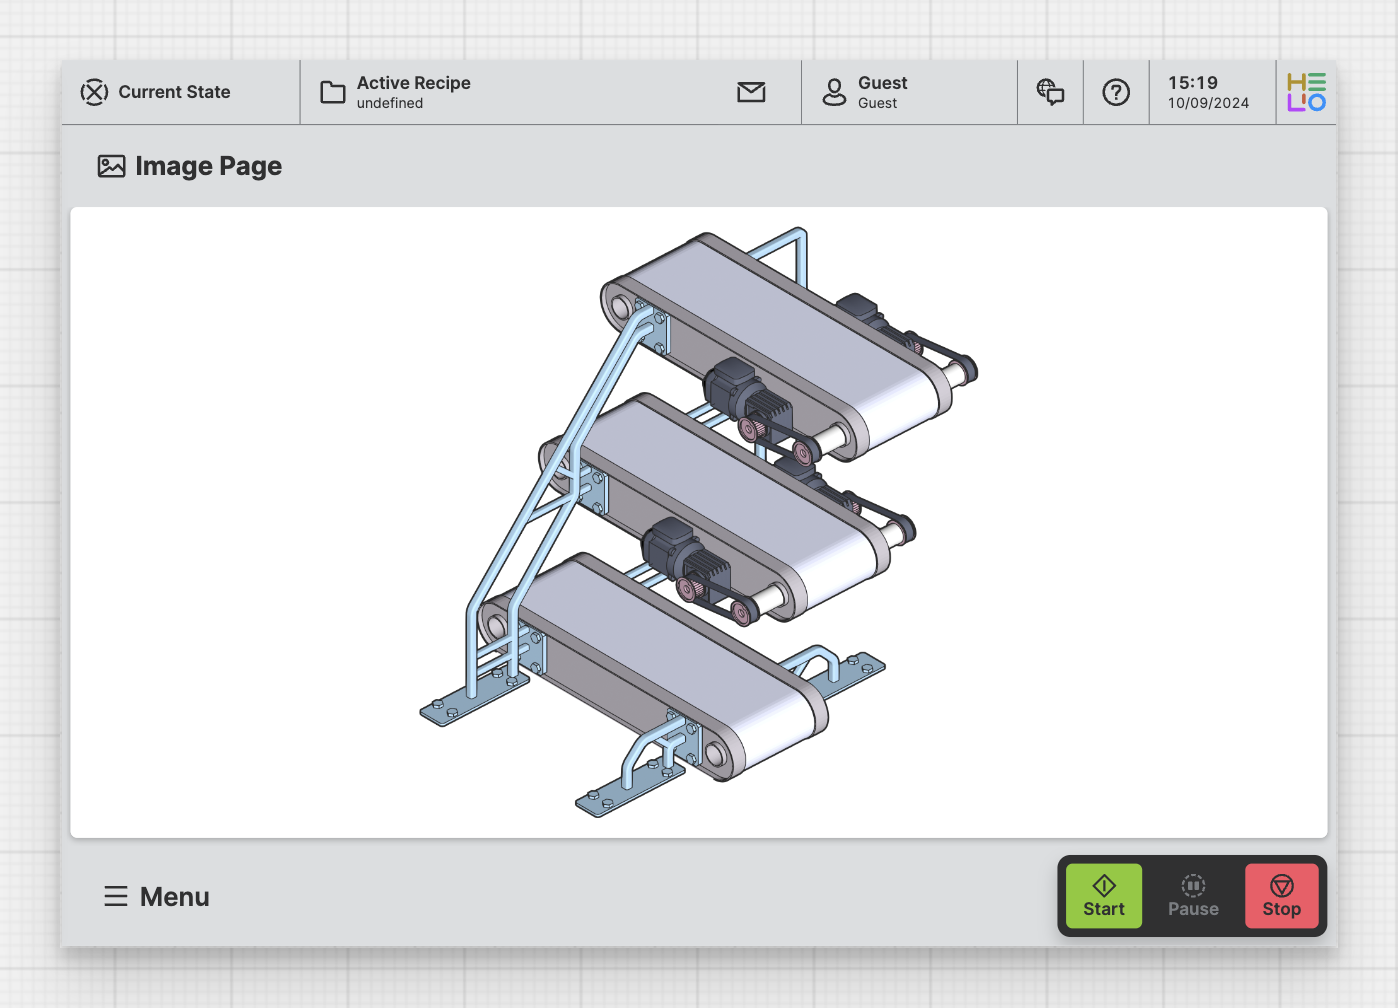Open the hamburger Menu icon
Viewport: 1398px width, 1008px height.
tap(116, 896)
